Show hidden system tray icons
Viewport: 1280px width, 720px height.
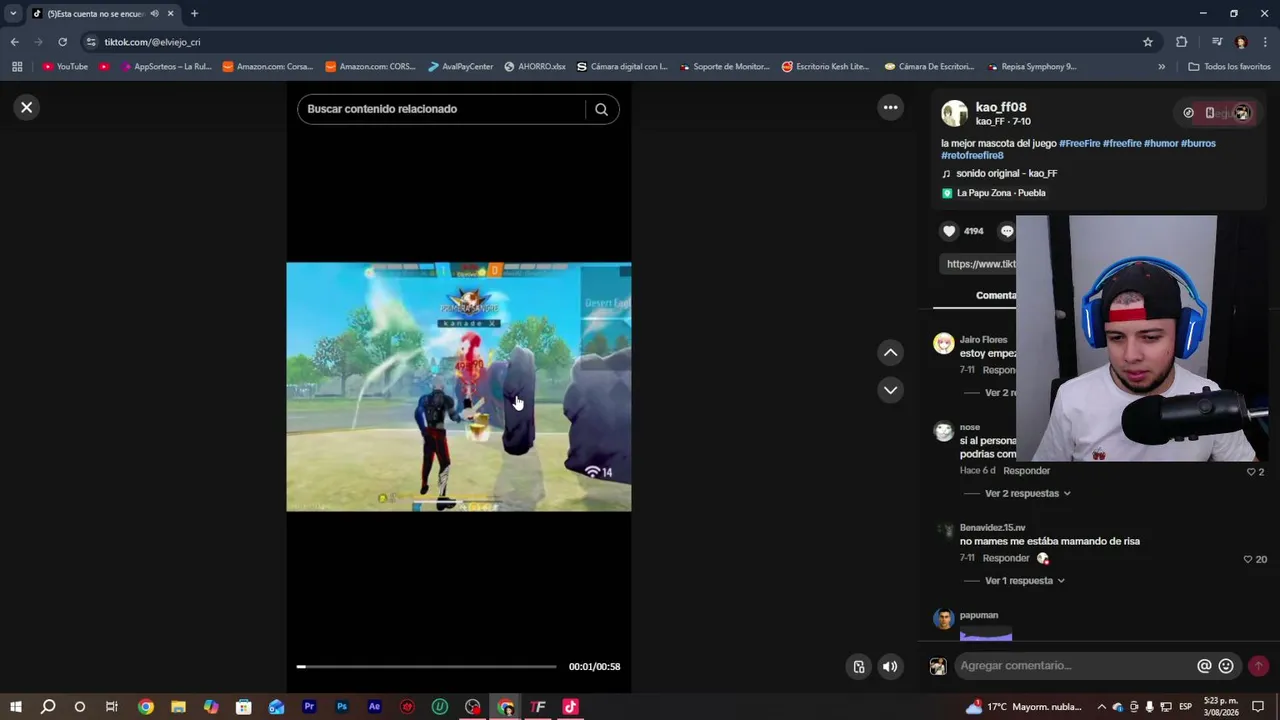[x=1101, y=707]
